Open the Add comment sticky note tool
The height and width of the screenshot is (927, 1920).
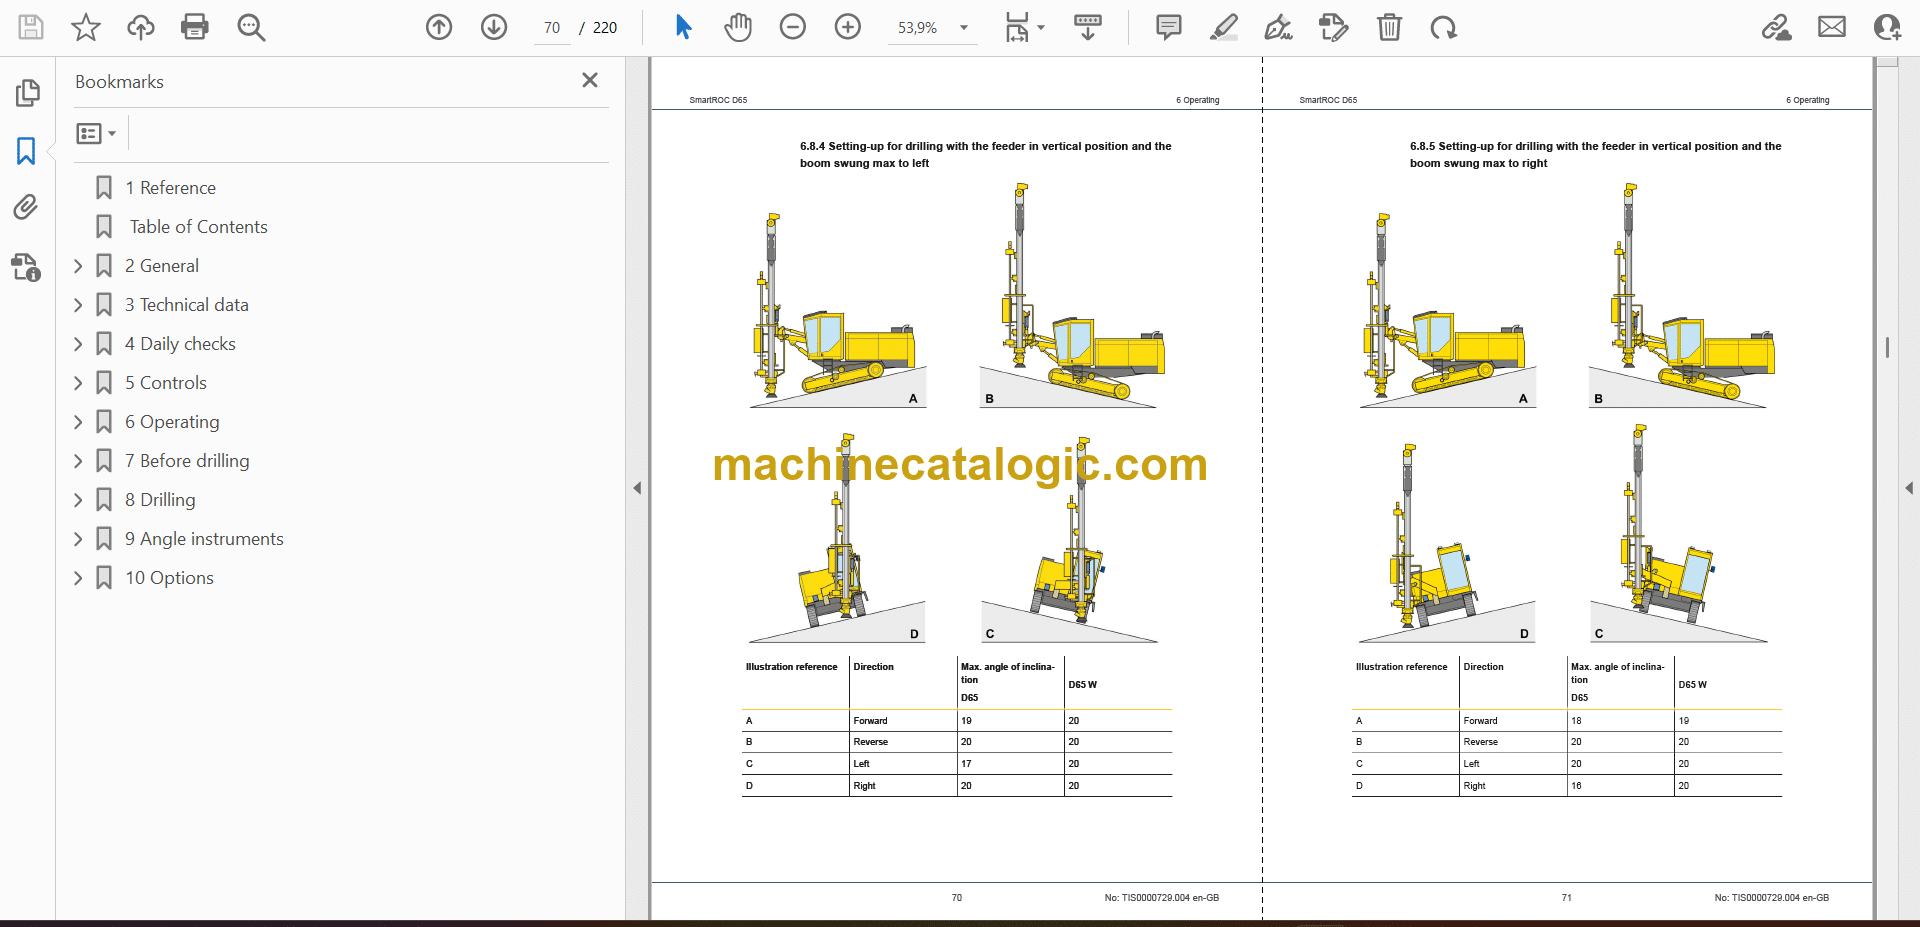click(x=1168, y=27)
